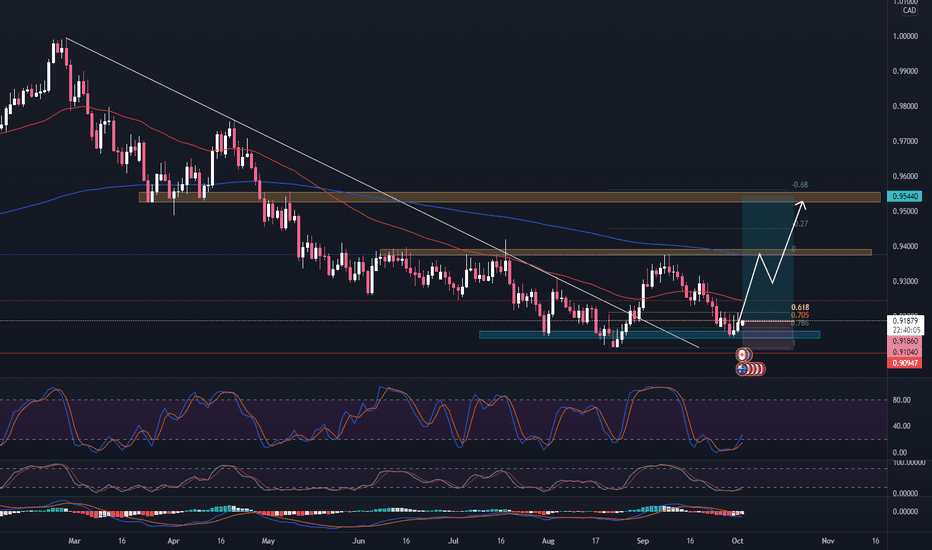Click the -0.68 Fibonacci extension label
Viewport: 932px width, 550px height.
click(x=800, y=185)
